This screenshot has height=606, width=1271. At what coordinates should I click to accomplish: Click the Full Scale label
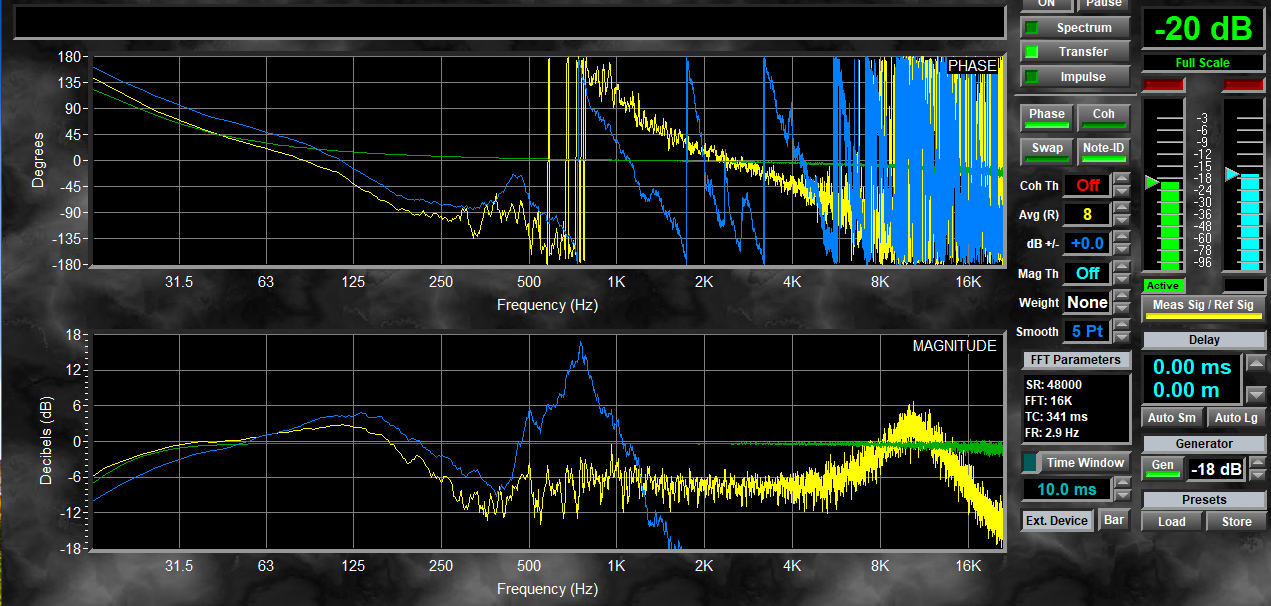click(x=1204, y=63)
